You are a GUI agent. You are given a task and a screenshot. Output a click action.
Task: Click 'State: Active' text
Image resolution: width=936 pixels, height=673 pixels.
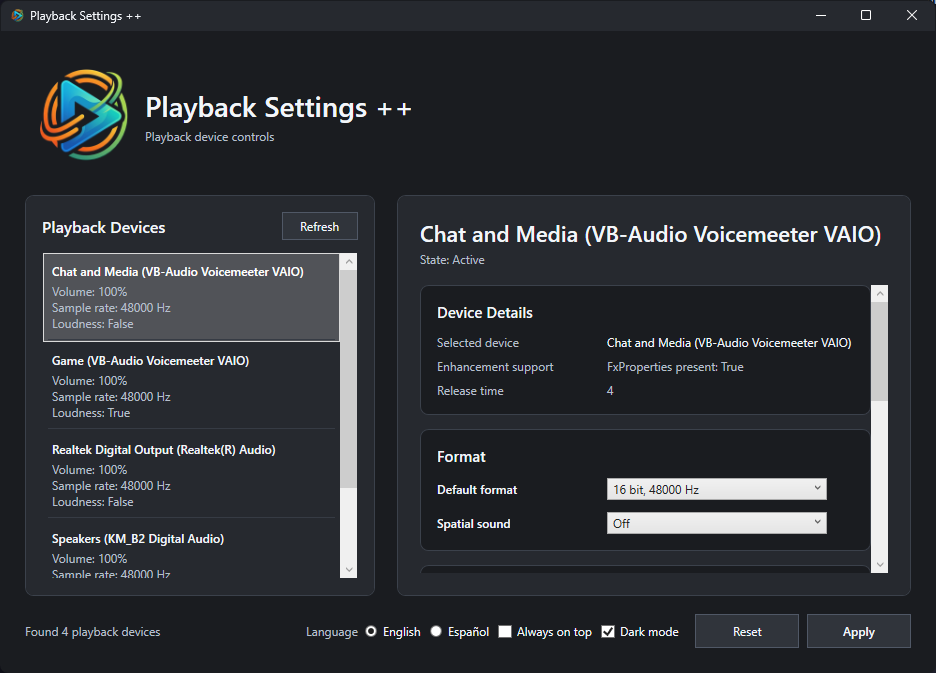[x=452, y=260]
